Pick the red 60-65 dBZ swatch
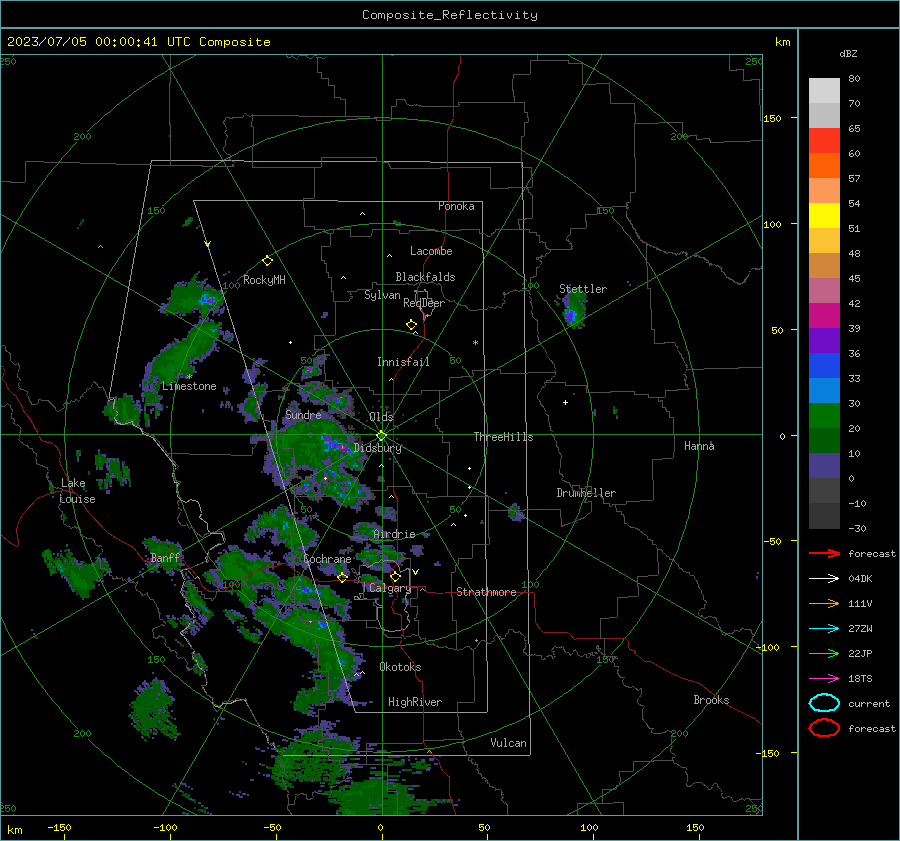900x841 pixels. tap(824, 141)
